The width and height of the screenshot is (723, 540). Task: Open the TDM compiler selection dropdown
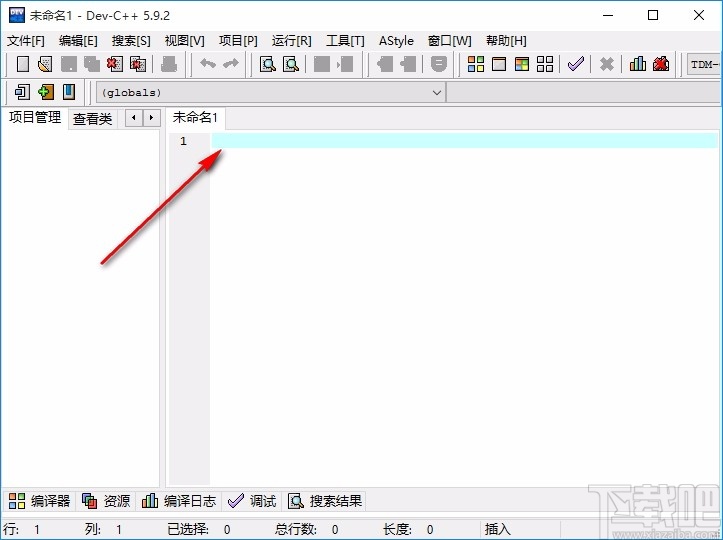705,65
